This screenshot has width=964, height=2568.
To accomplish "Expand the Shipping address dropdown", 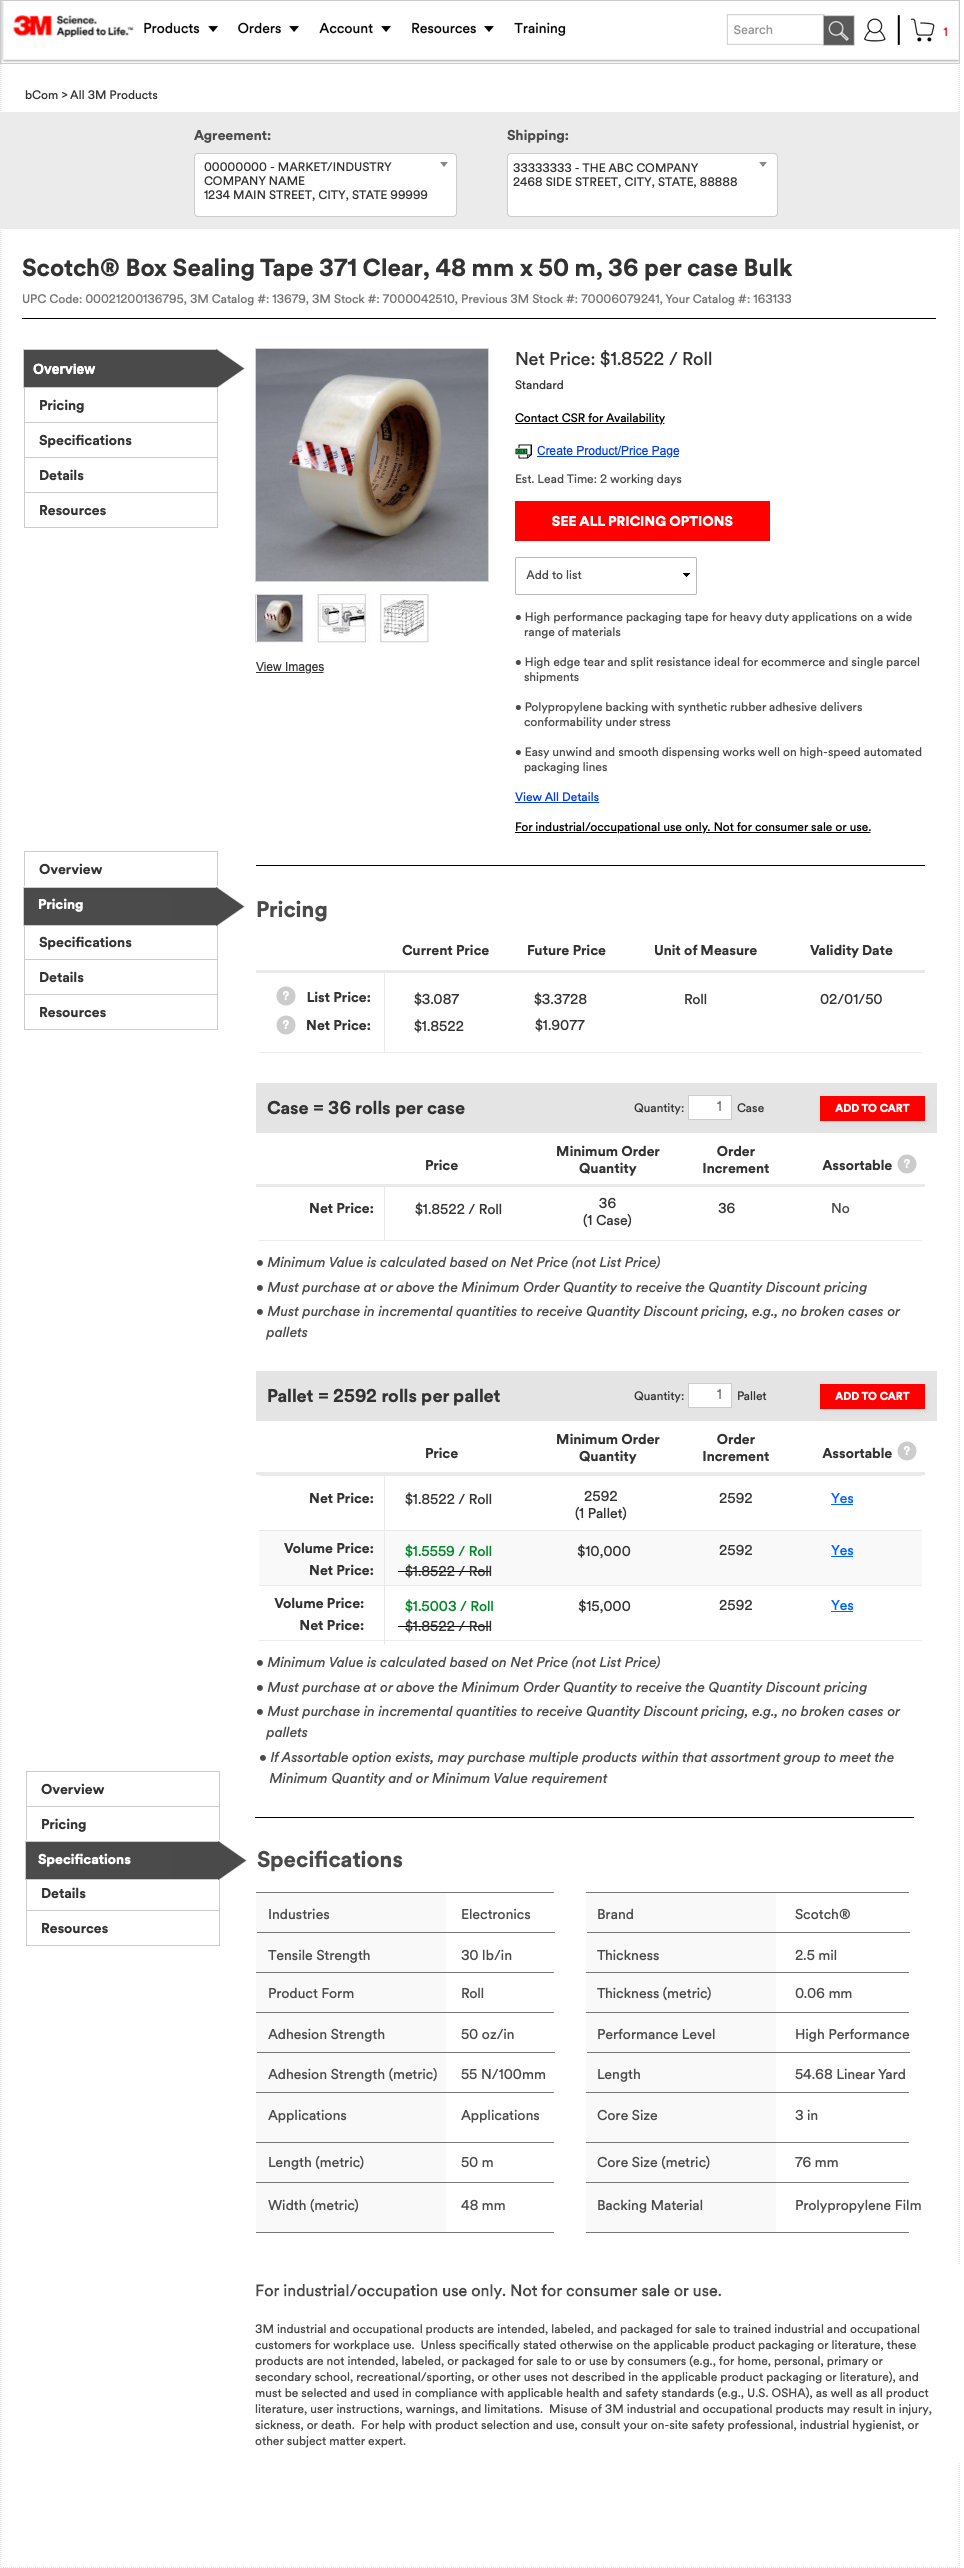I will 642,184.
